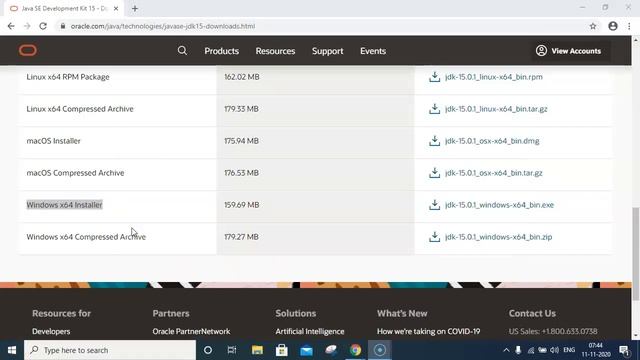Switch to Chrome on the taskbar
This screenshot has width=640, height=360.
355,350
